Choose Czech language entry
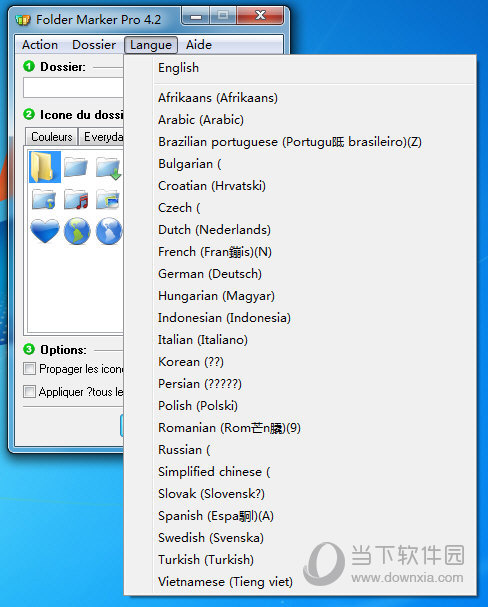 pos(300,208)
